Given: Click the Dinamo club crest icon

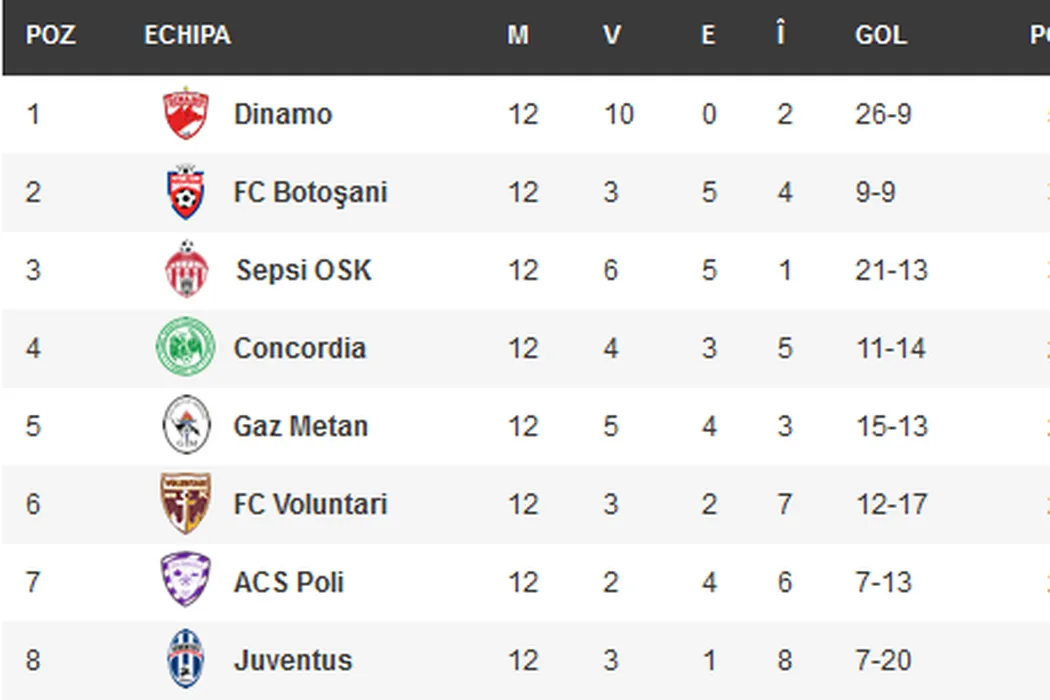Looking at the screenshot, I should click(x=185, y=114).
